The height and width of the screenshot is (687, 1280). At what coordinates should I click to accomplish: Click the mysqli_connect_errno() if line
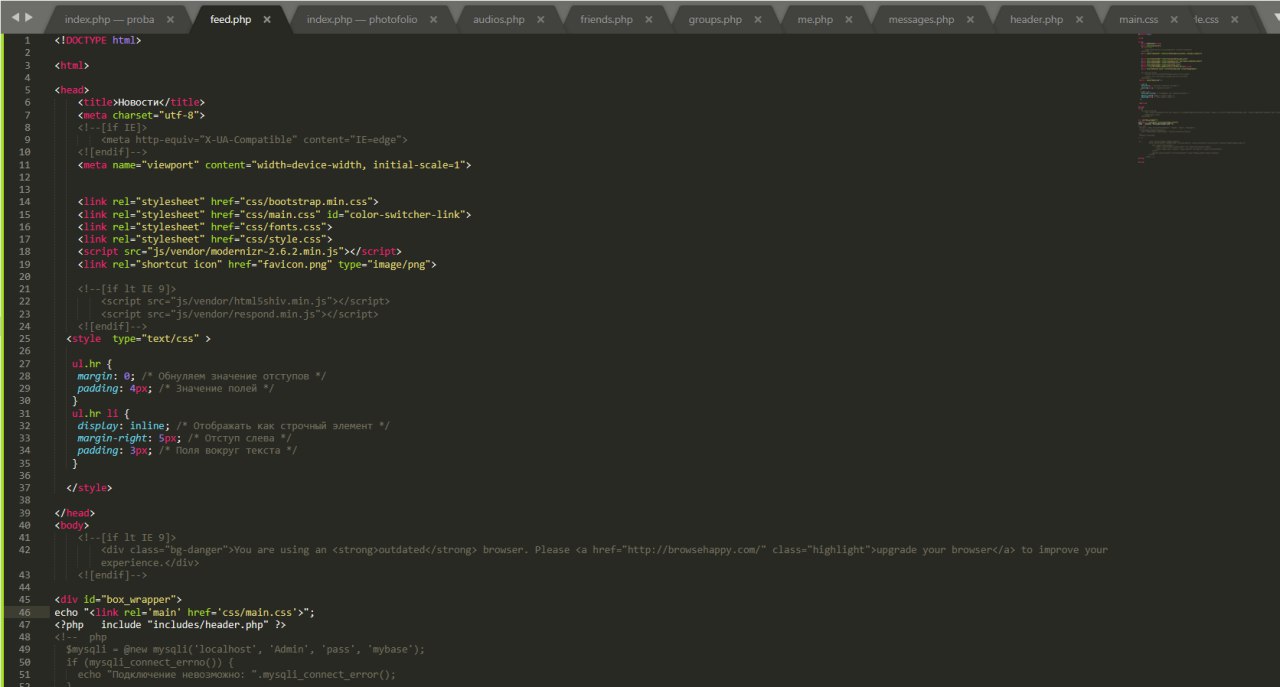pyautogui.click(x=150, y=663)
